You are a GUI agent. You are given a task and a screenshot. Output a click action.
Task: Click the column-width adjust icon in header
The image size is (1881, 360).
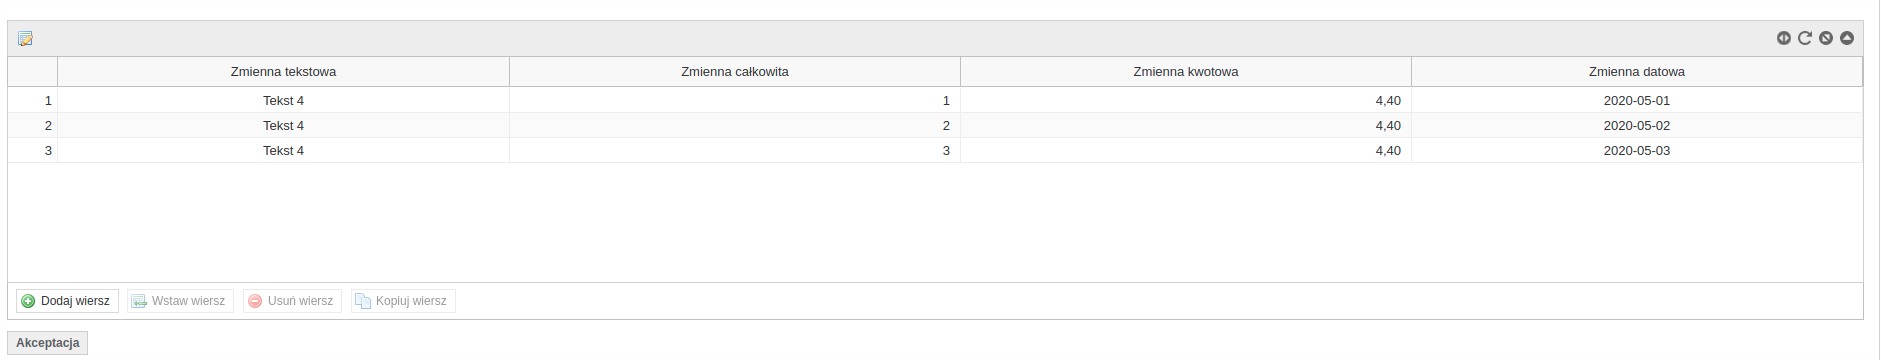click(x=1784, y=38)
